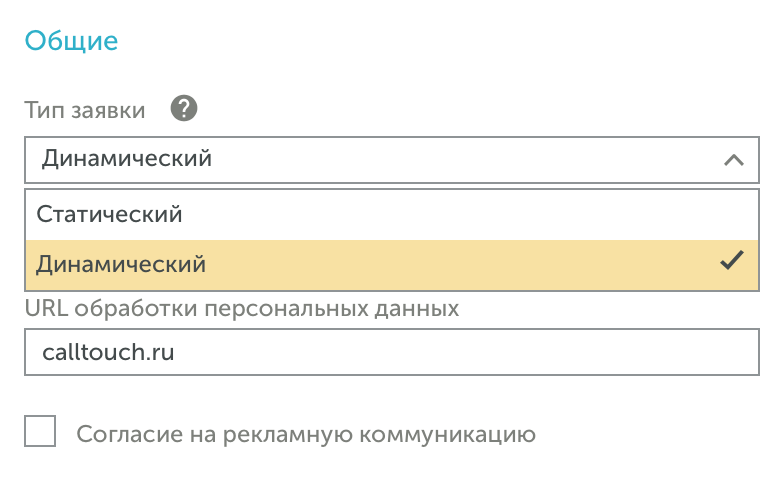Open help for Тип заявки
Screen dimensions: 776x488
pyautogui.click(x=184, y=109)
